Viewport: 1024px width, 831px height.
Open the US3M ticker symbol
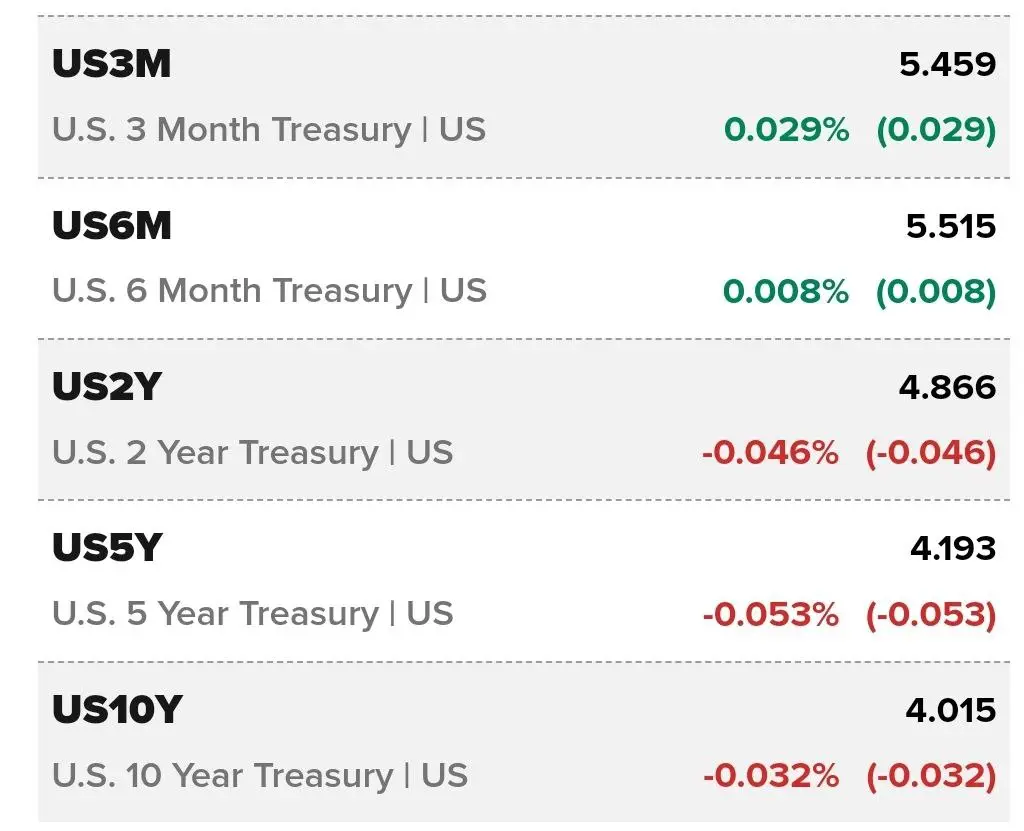[x=112, y=64]
